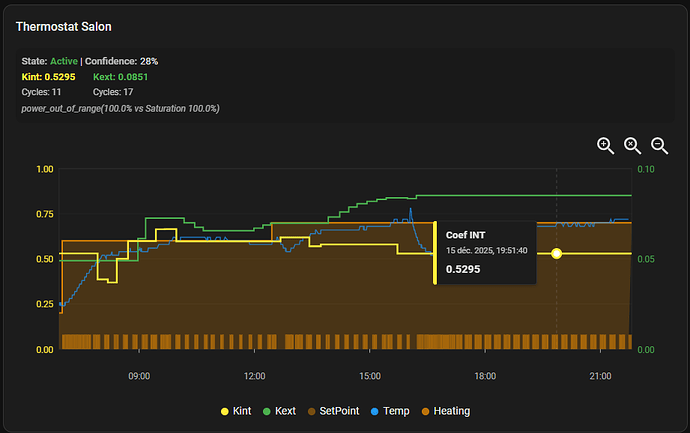The height and width of the screenshot is (433, 690).
Task: Click the 15:00 time axis label
Action: pyautogui.click(x=370, y=376)
